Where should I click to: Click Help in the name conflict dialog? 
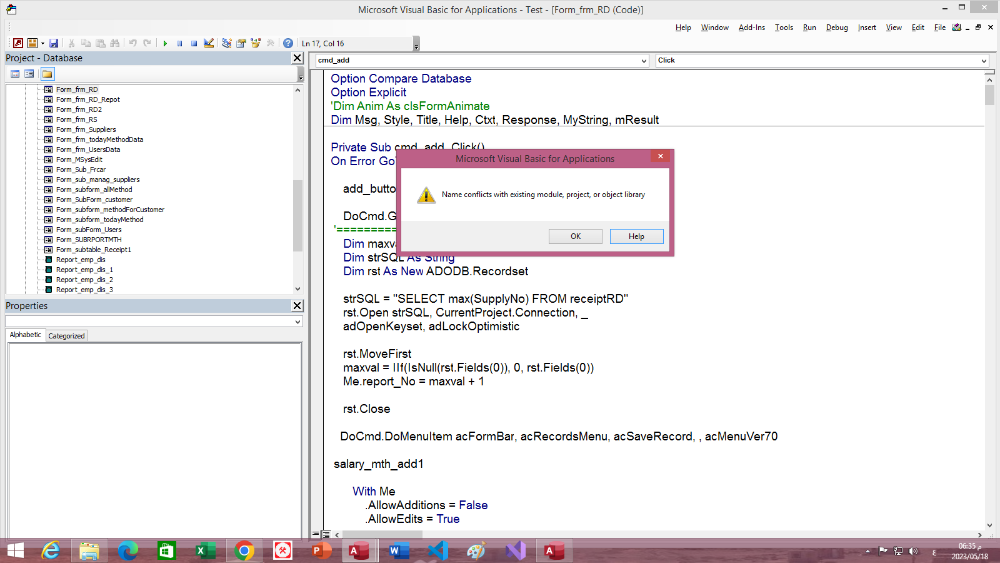click(636, 236)
